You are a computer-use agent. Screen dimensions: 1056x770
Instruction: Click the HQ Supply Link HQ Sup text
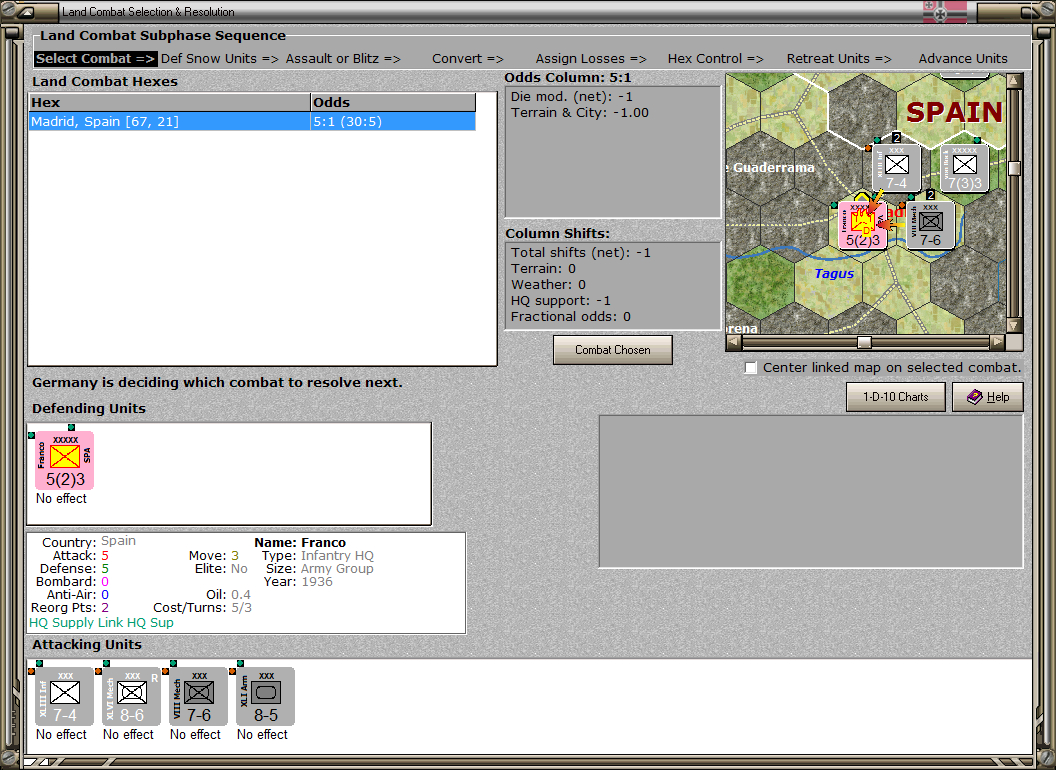101,622
